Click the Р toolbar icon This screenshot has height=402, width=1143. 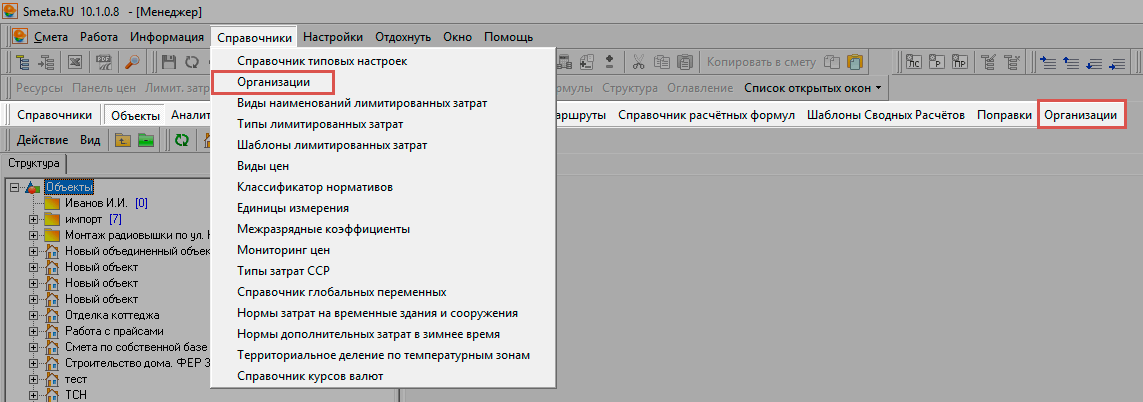pos(939,63)
